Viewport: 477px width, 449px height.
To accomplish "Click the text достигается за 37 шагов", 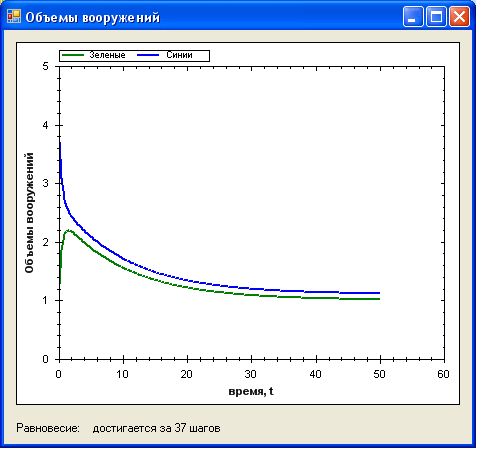I will (x=156, y=428).
